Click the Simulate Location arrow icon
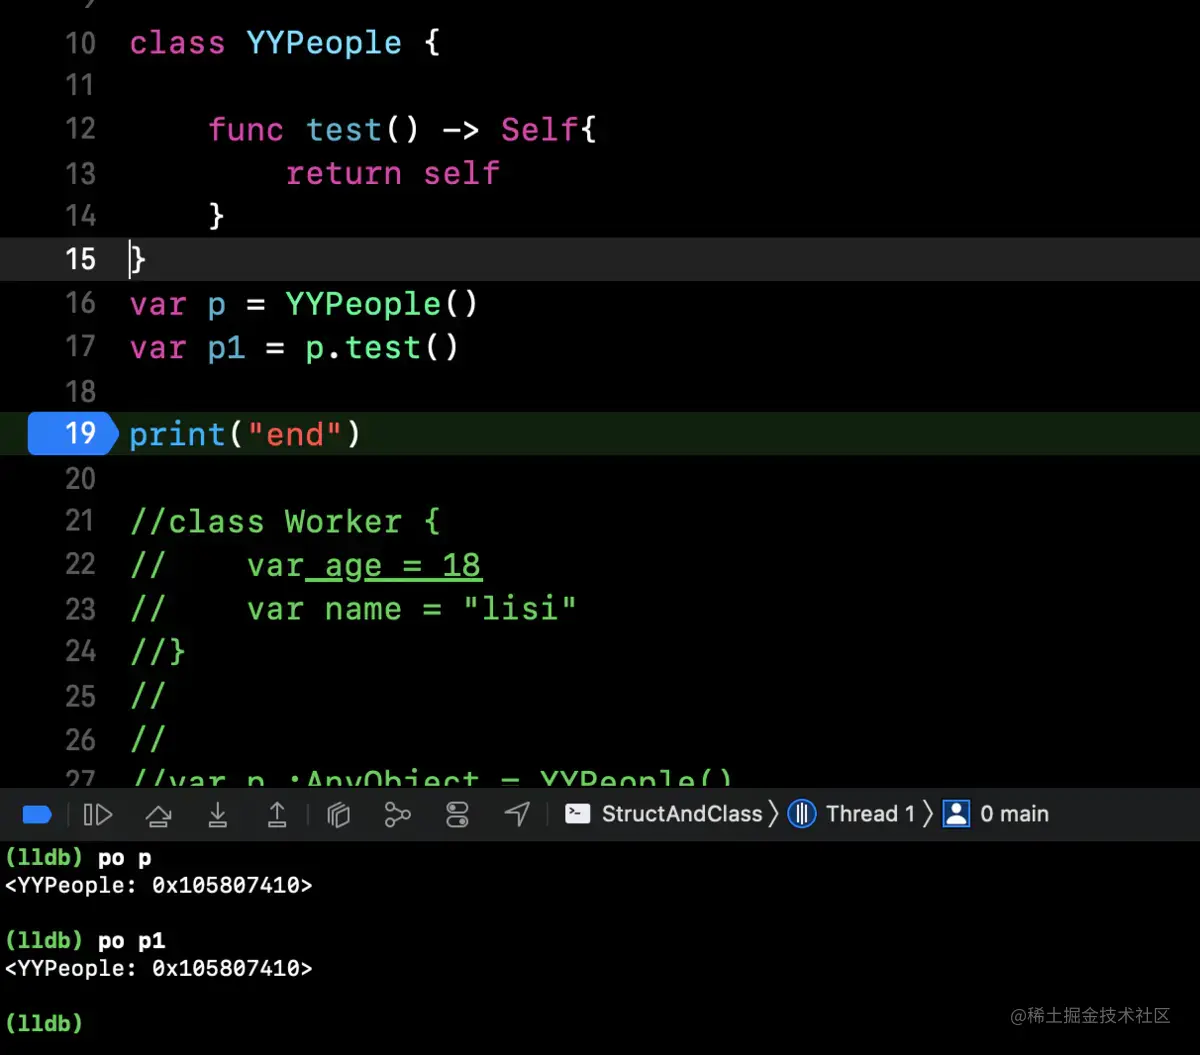 click(517, 814)
